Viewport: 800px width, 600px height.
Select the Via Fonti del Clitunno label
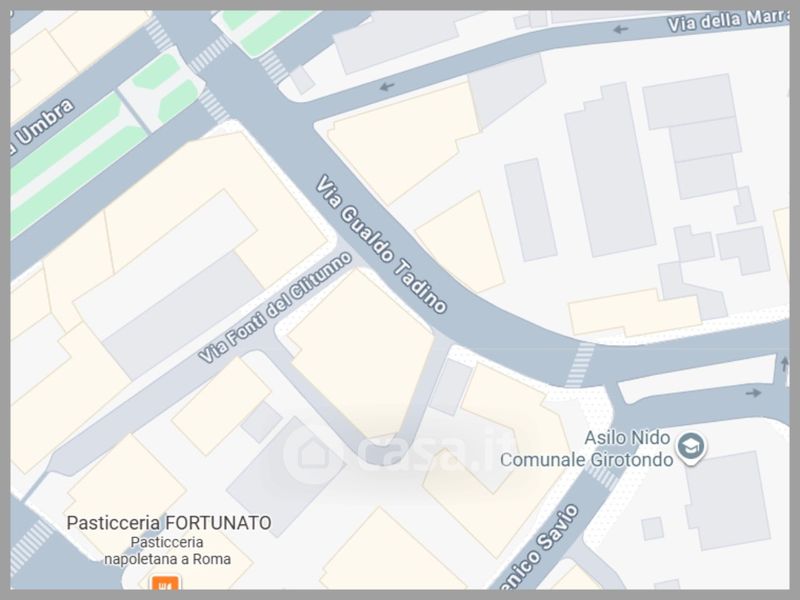point(275,307)
